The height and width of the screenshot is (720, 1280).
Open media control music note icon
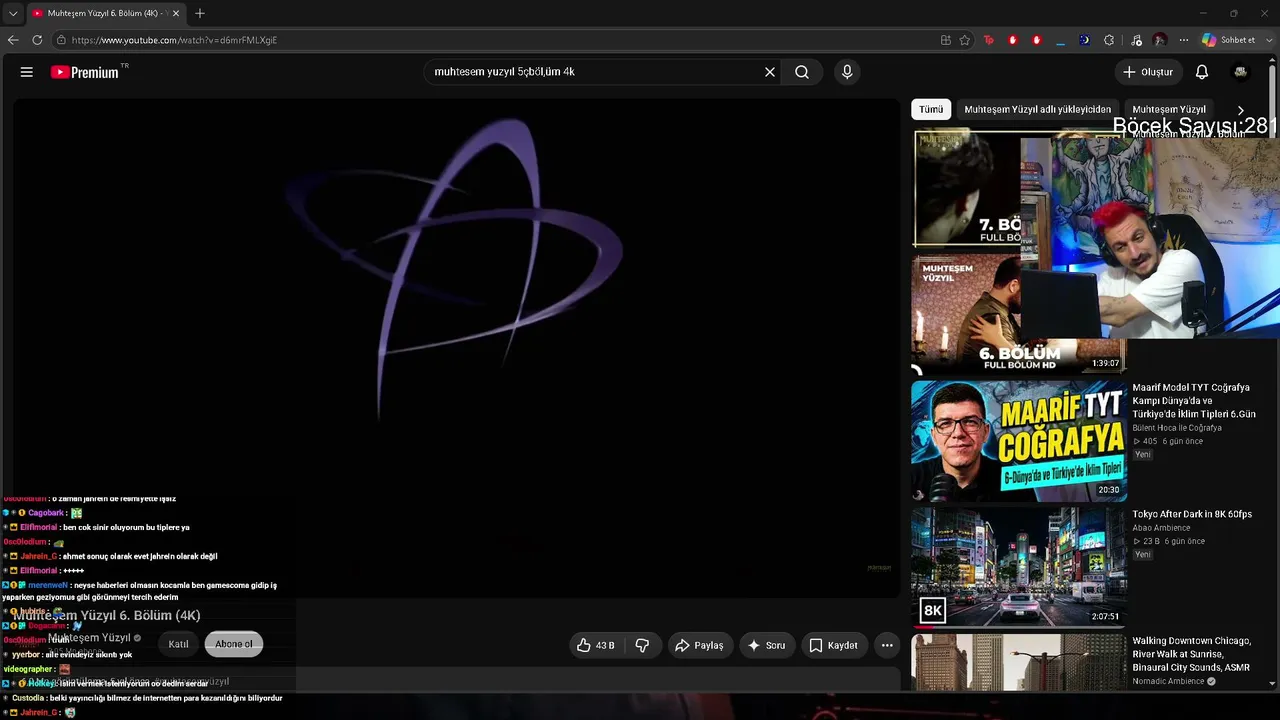1136,40
